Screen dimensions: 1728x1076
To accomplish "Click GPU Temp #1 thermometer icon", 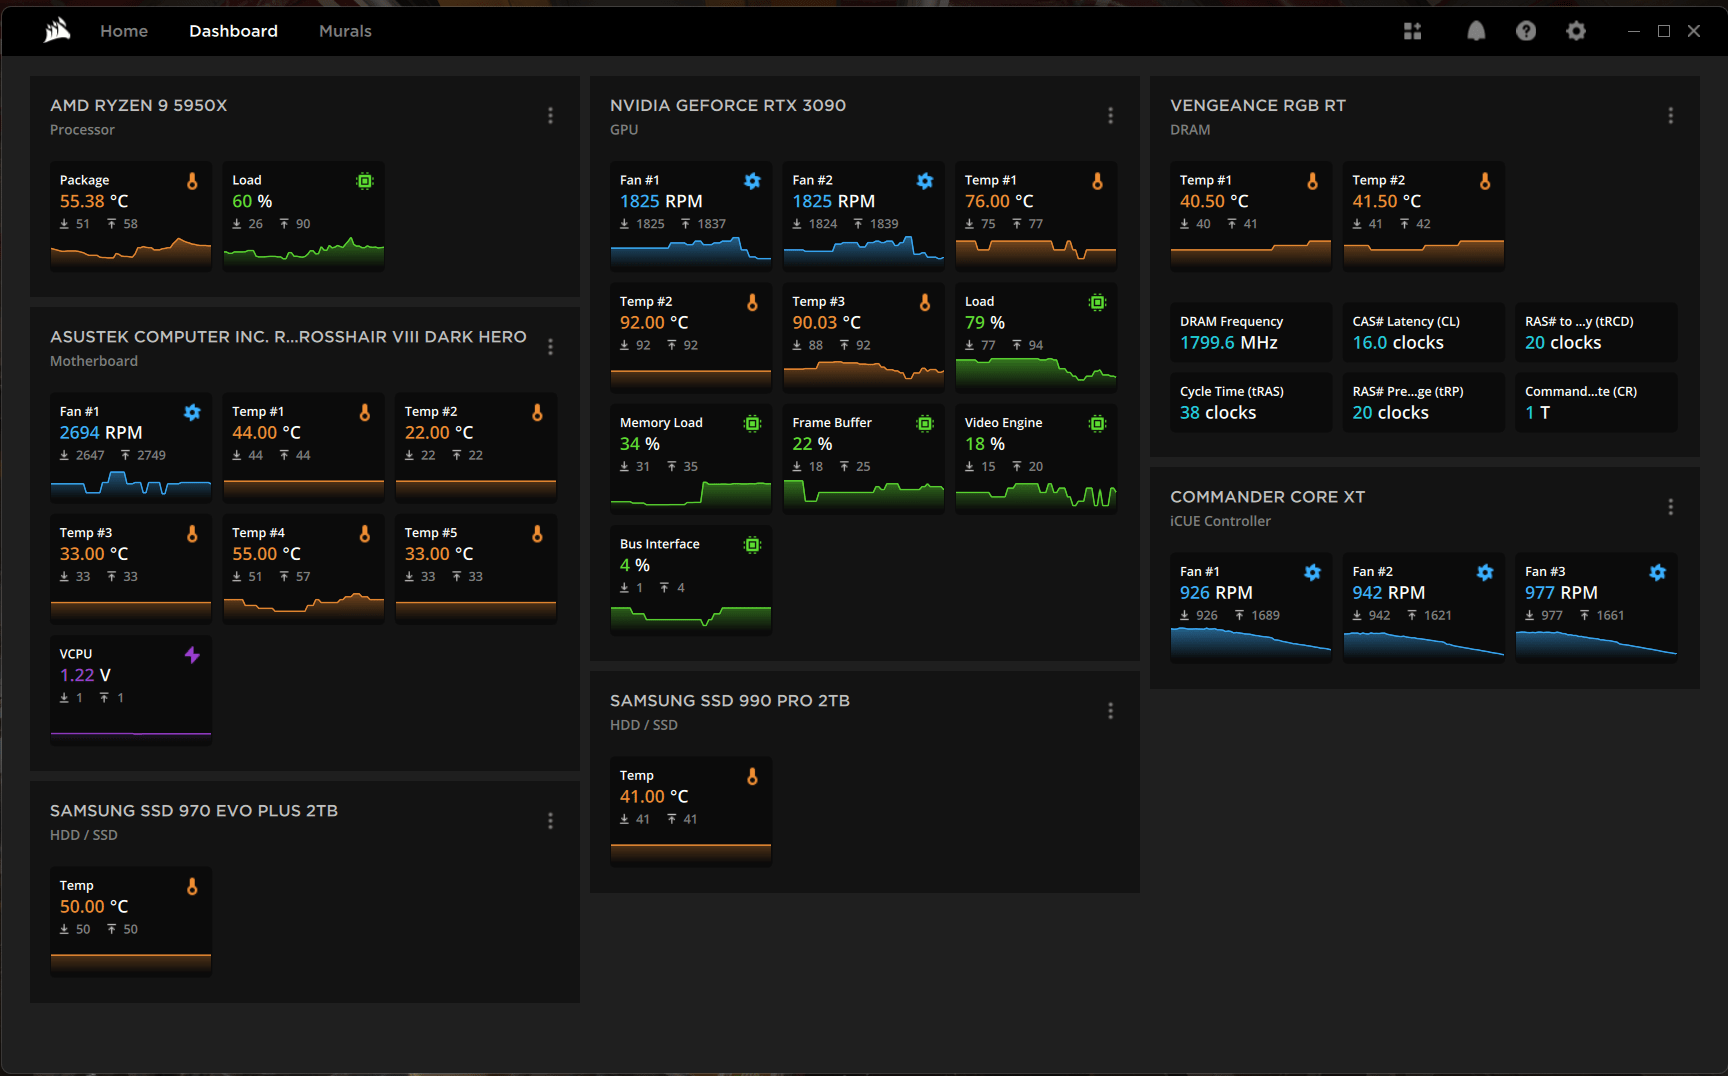I will pyautogui.click(x=1097, y=181).
